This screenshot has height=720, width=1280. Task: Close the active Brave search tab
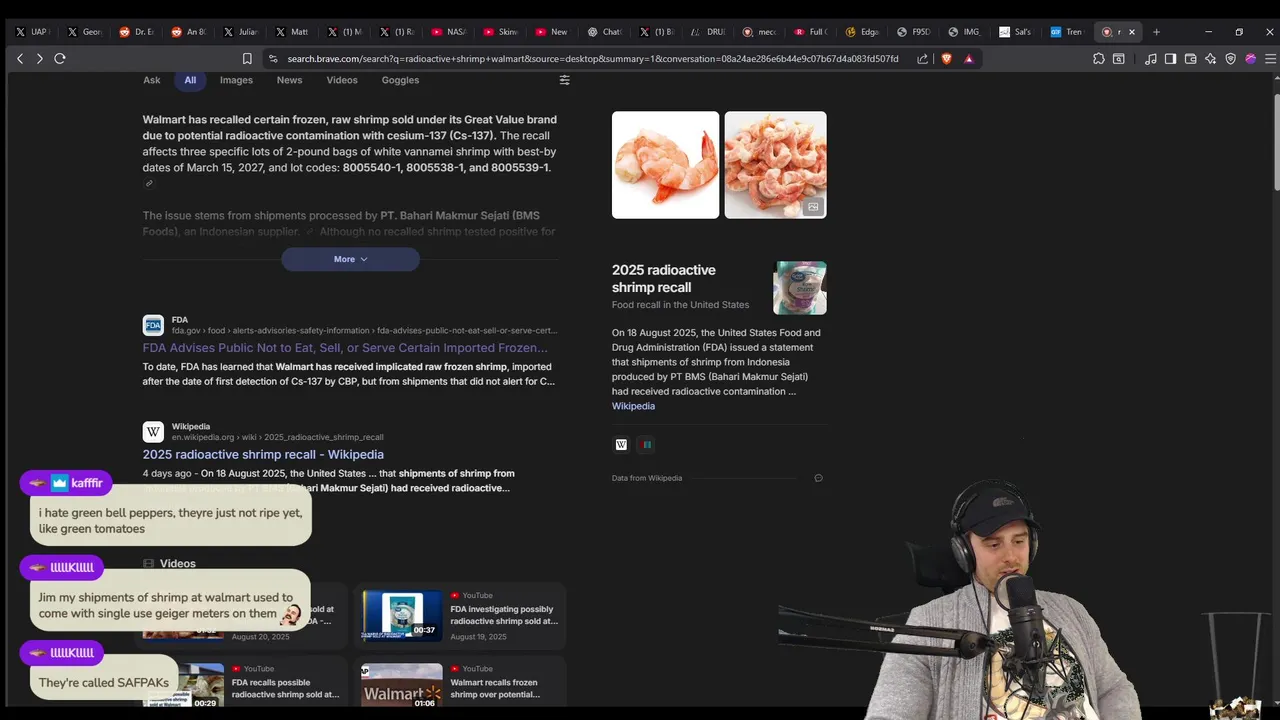pyautogui.click(x=1134, y=32)
